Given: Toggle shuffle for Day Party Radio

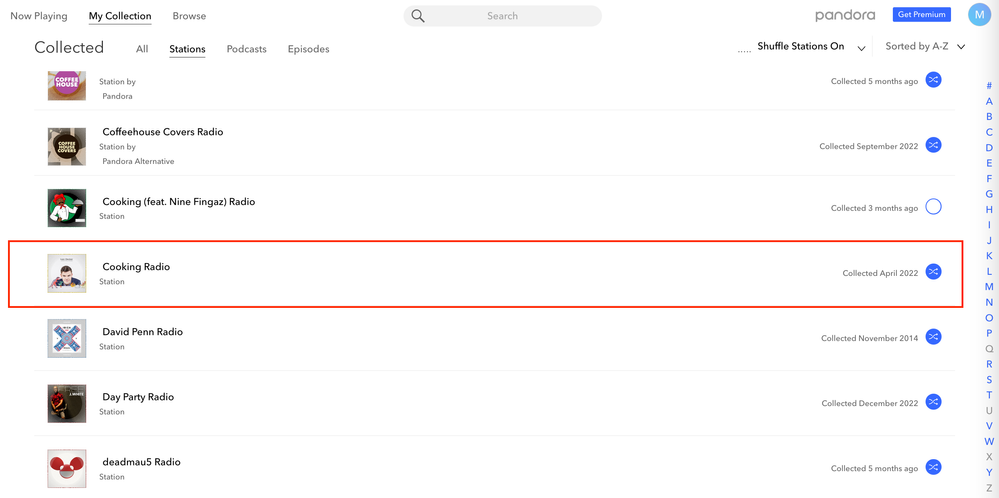Looking at the screenshot, I should tap(933, 402).
